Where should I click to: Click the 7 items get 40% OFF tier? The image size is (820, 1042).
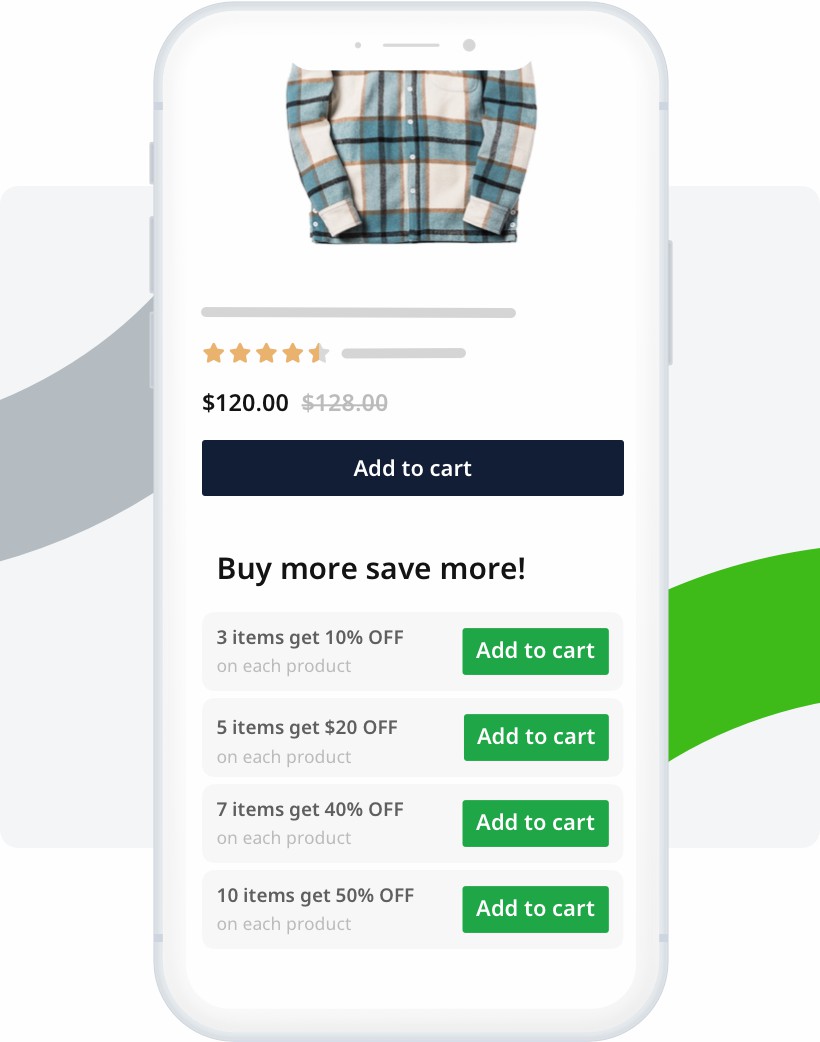(x=310, y=823)
